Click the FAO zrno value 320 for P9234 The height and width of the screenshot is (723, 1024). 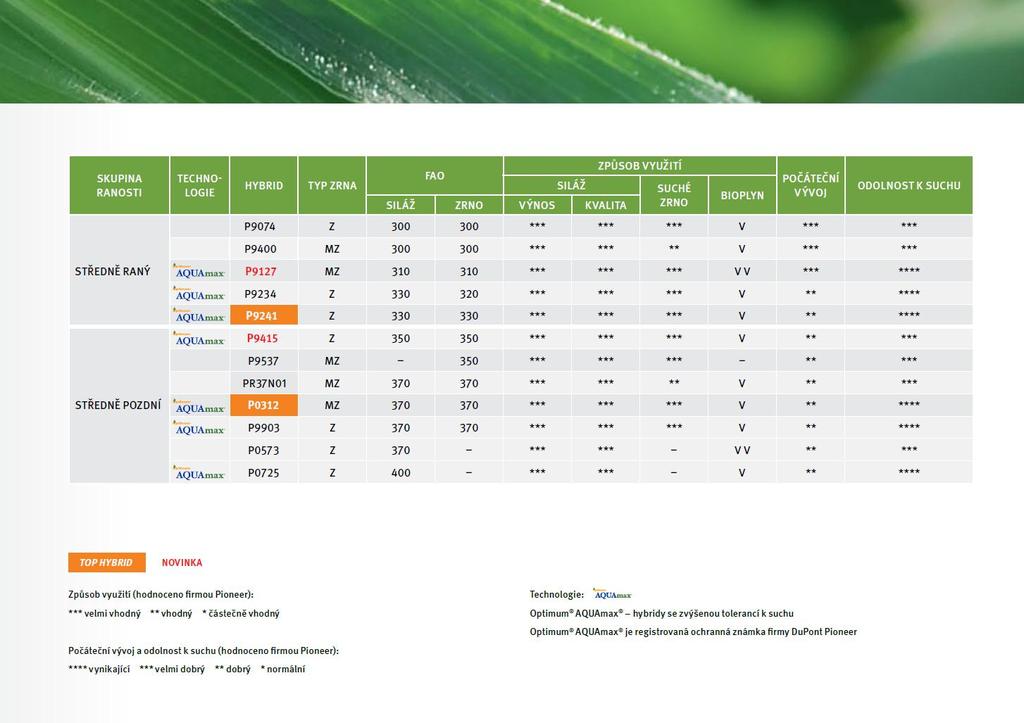(x=469, y=294)
